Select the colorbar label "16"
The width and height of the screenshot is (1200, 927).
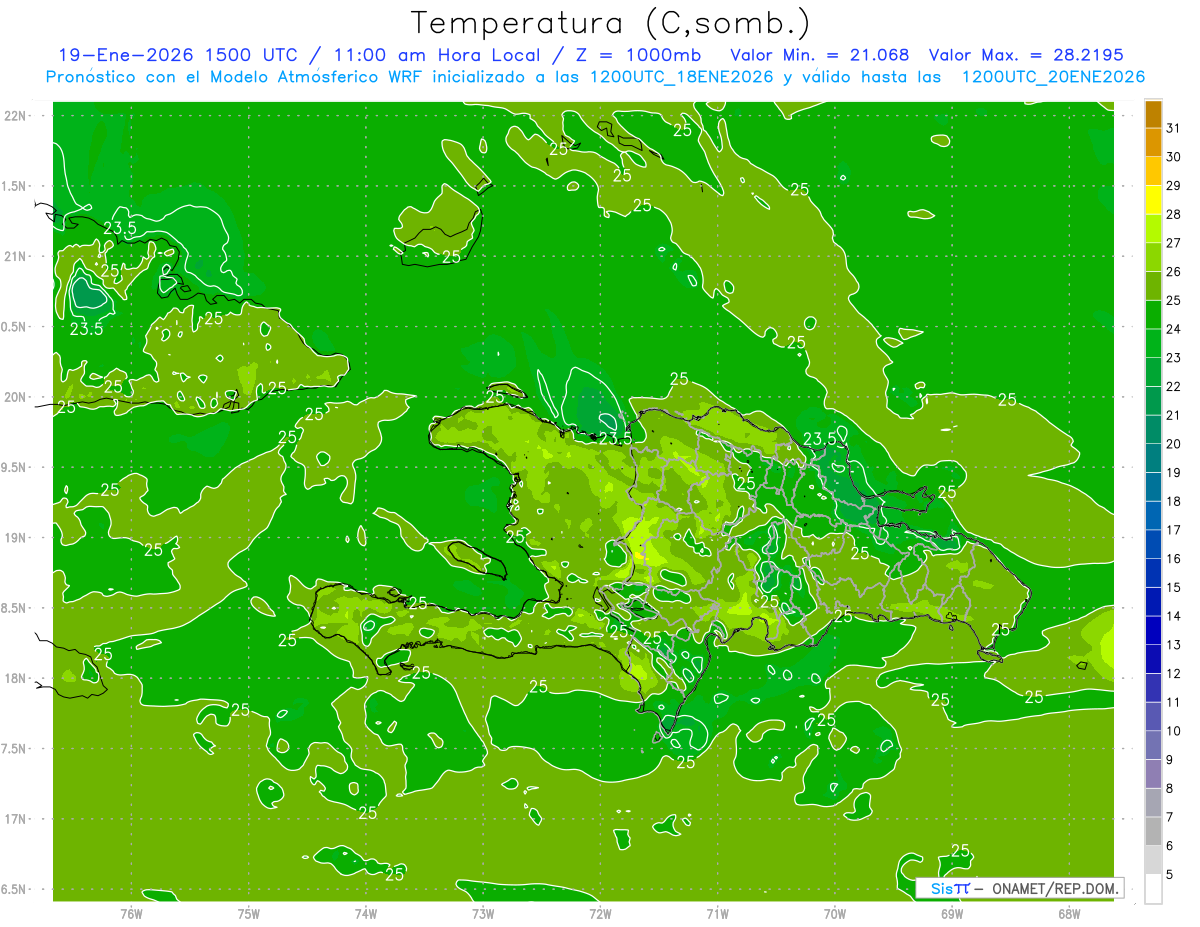pos(1174,559)
